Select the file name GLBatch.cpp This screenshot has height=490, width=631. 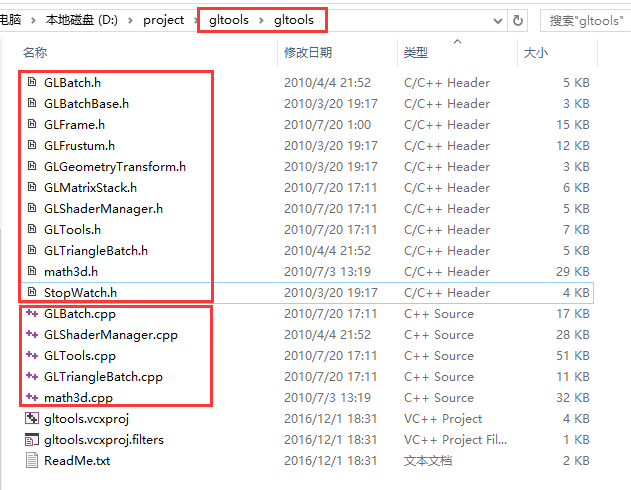pyautogui.click(x=80, y=313)
